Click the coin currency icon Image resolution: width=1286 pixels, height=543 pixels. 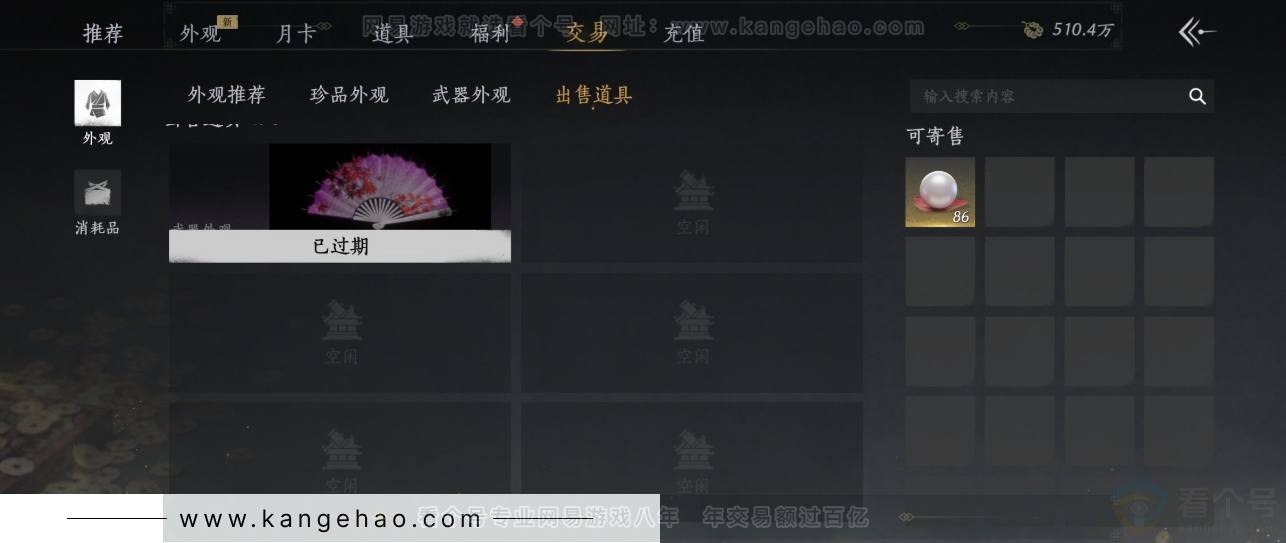coord(1033,30)
